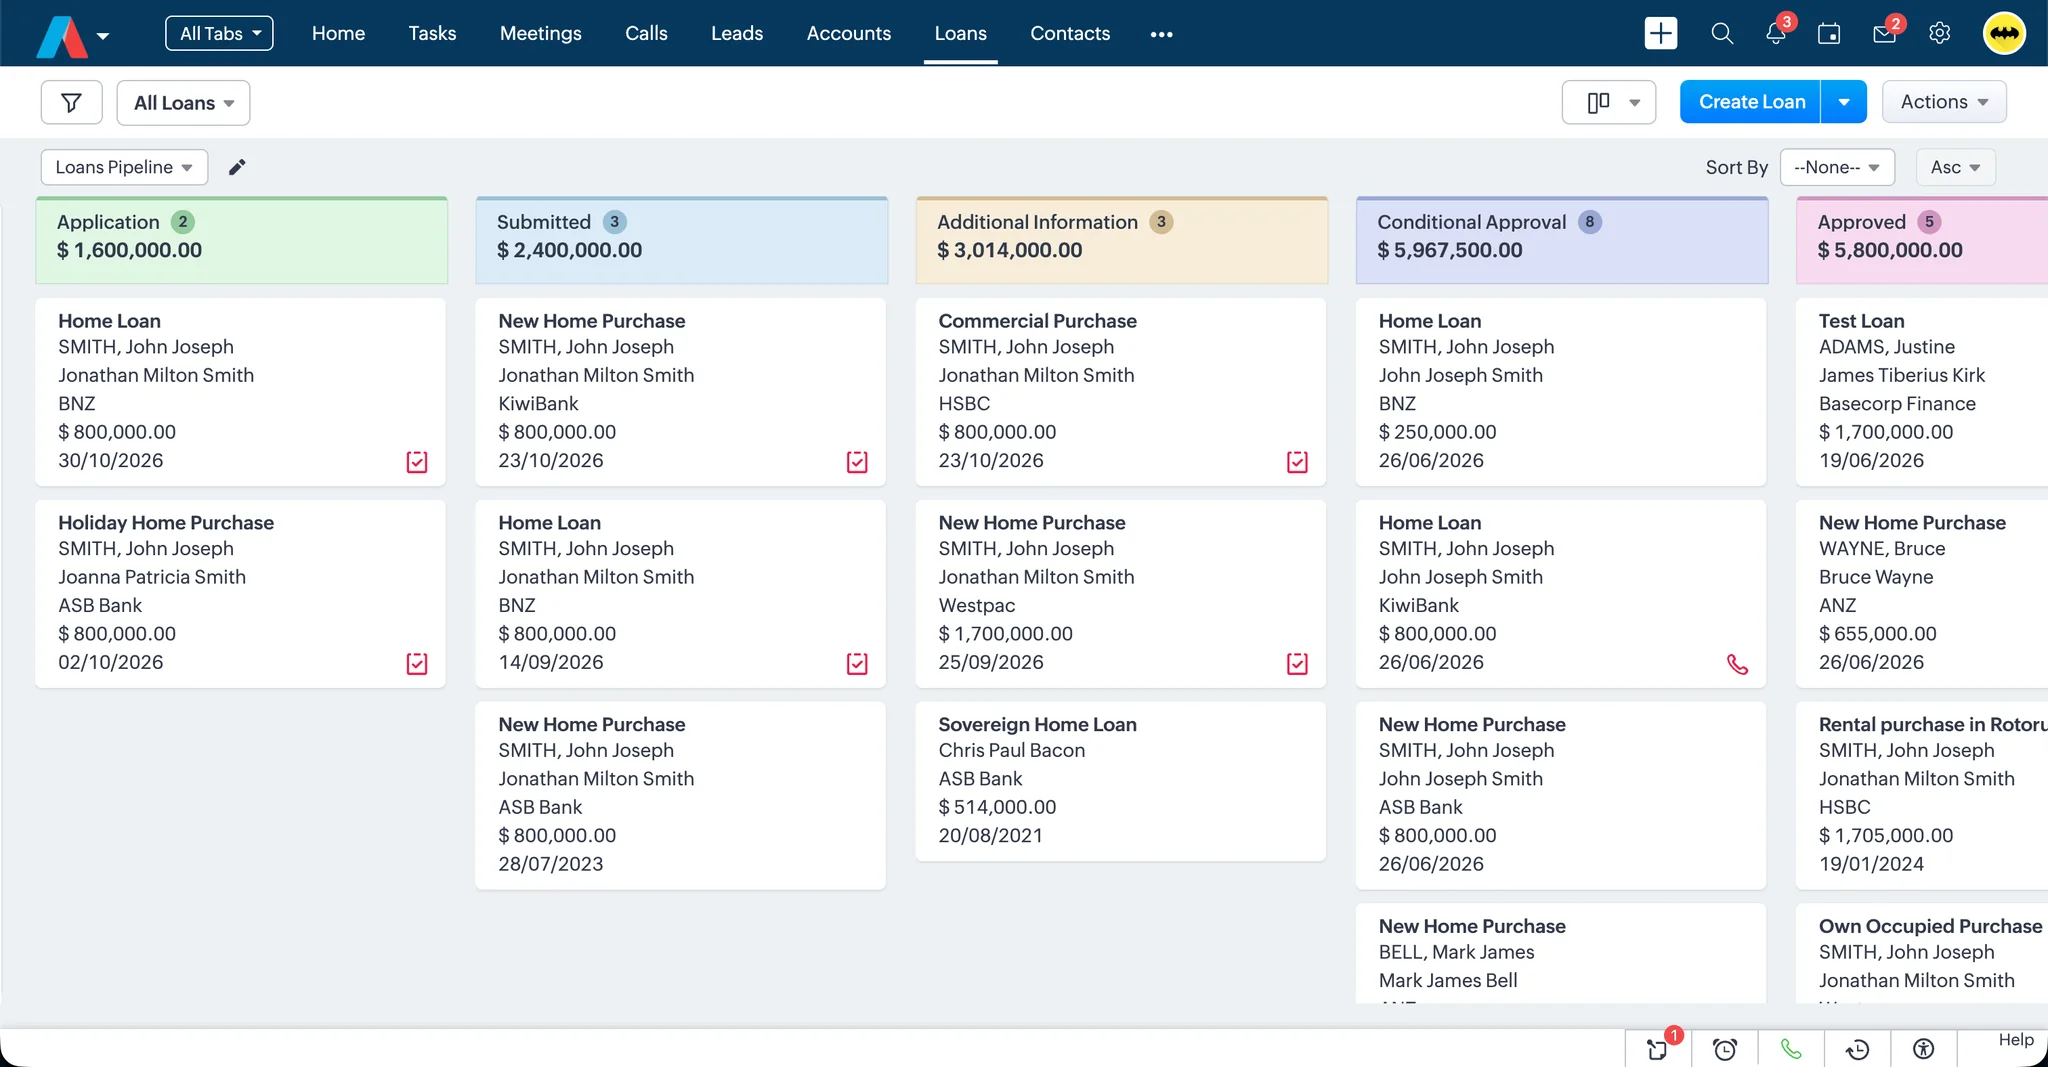Switch to the Leads tab
Viewport: 2048px width, 1067px height.
point(737,33)
